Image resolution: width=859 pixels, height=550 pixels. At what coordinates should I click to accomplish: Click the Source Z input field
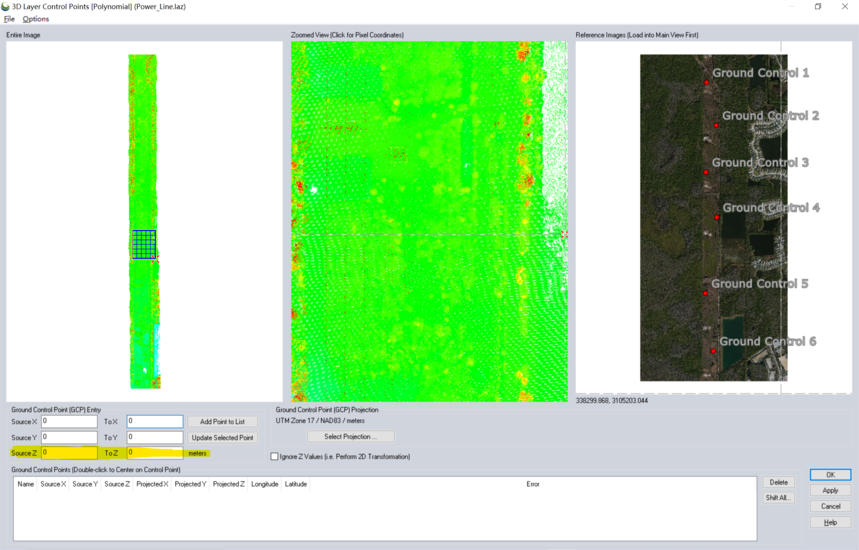point(70,452)
